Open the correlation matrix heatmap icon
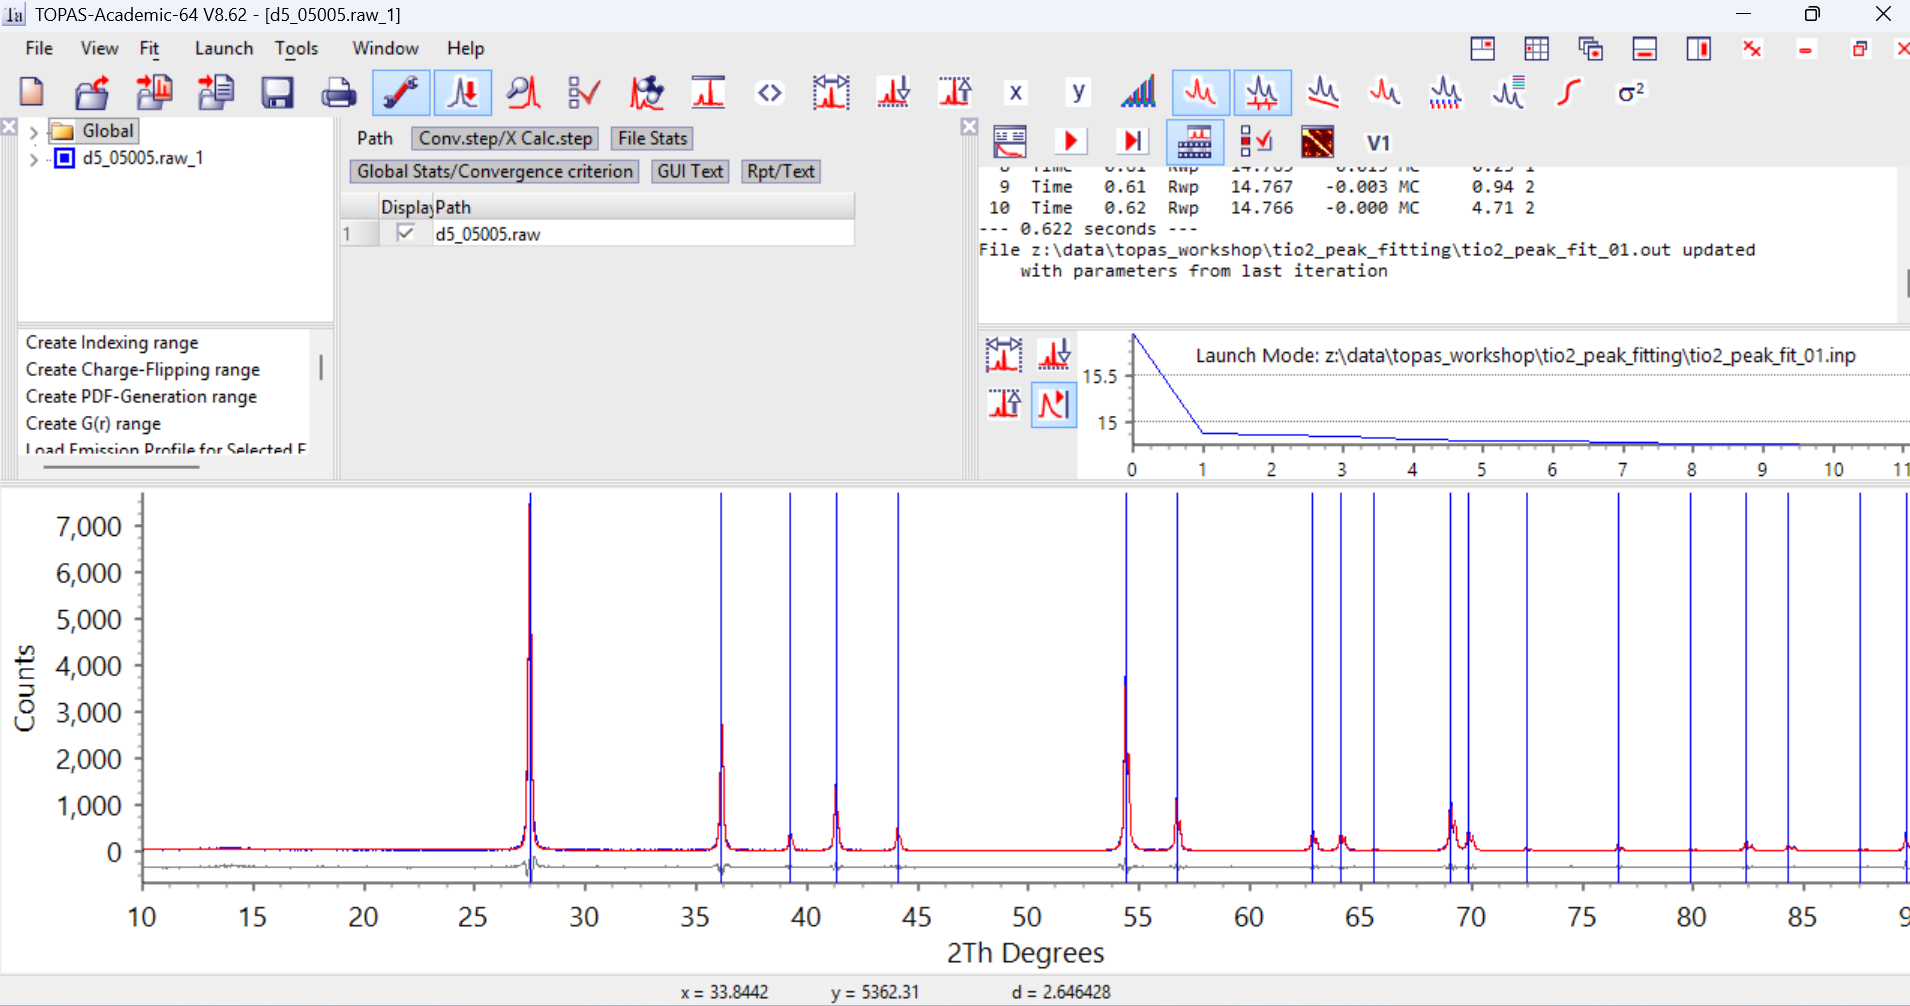This screenshot has width=1910, height=1006. coord(1317,142)
